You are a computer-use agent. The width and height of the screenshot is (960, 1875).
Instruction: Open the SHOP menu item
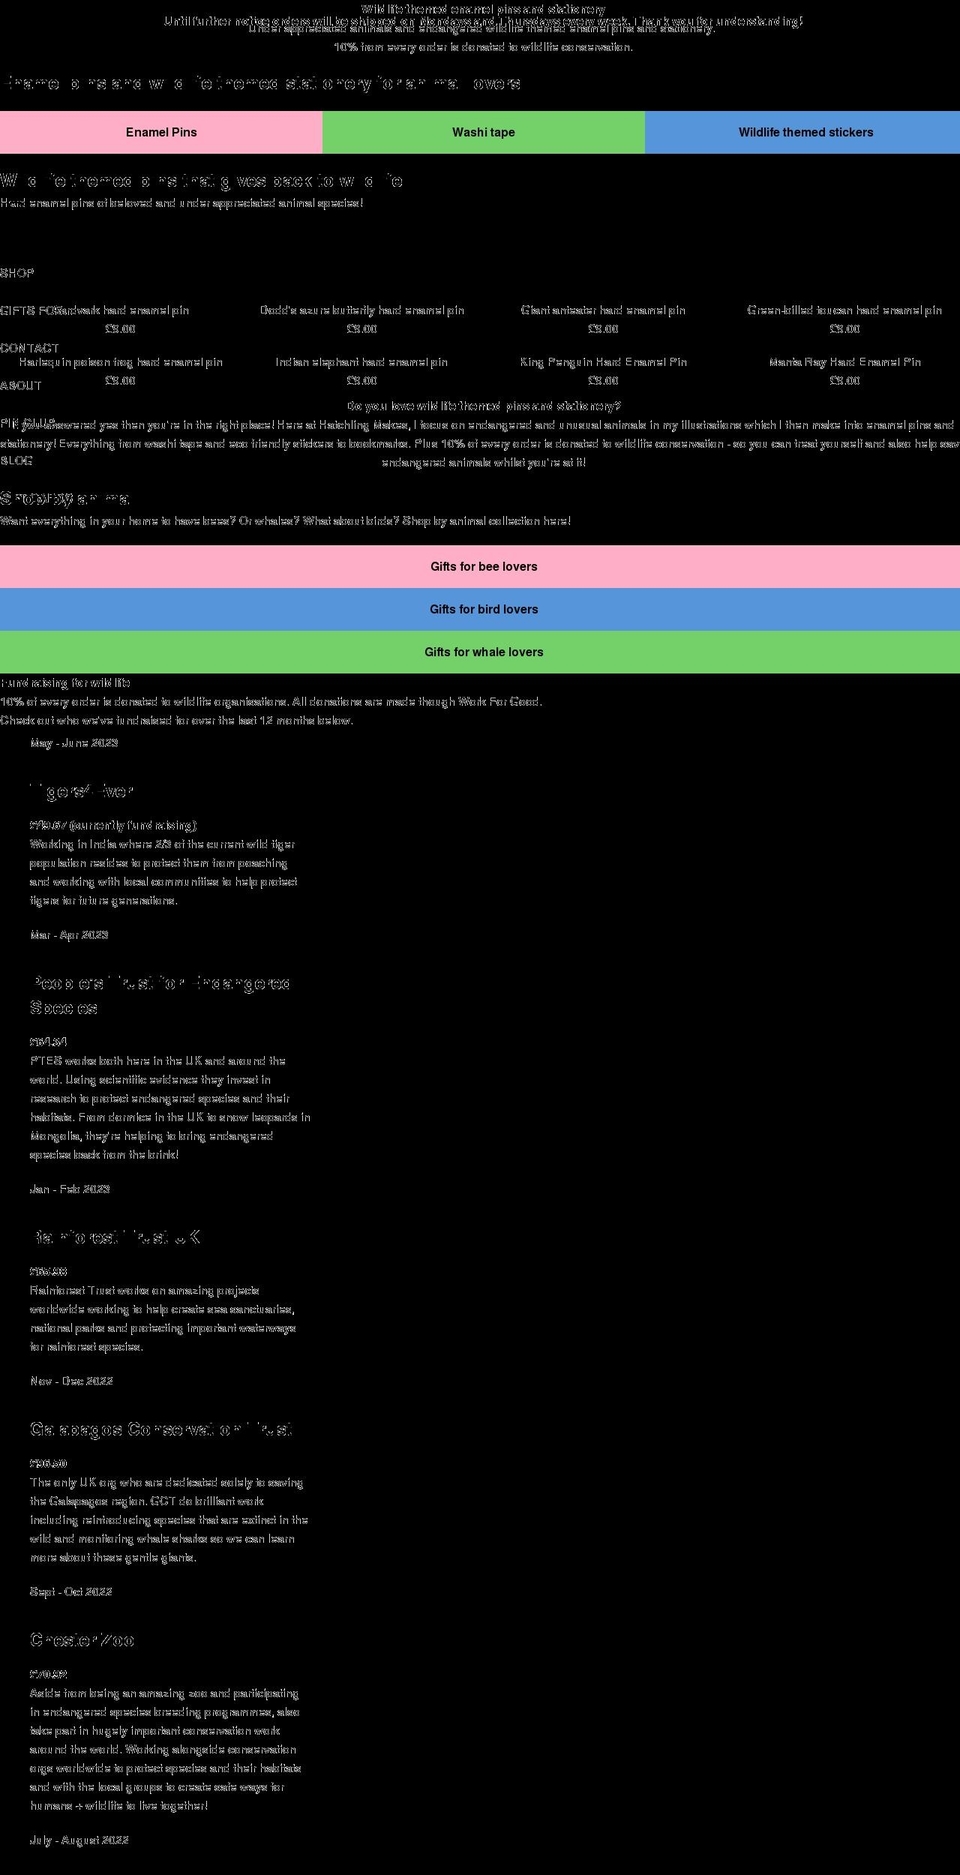[x=17, y=273]
